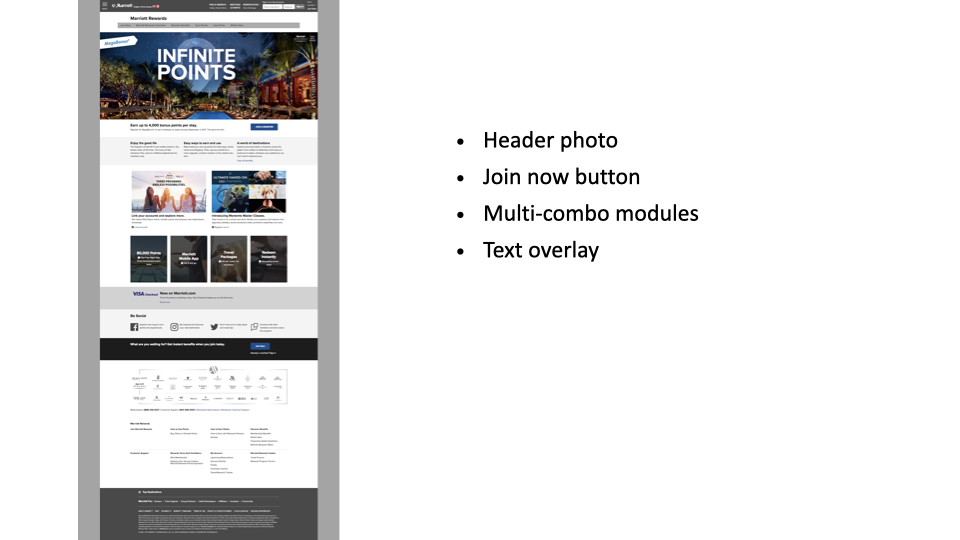Viewport: 960px width, 540px height.
Task: Select the Use Points tab
Action: [219, 26]
